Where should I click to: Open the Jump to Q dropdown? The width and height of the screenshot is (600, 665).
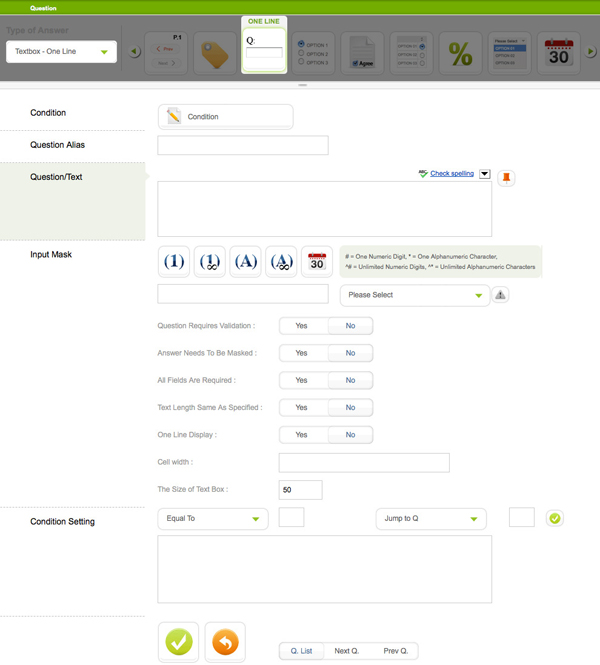[x=430, y=519]
